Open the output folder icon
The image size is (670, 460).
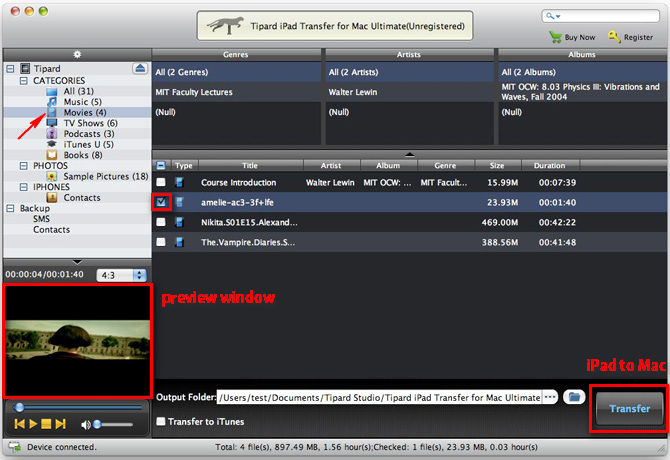click(x=574, y=397)
